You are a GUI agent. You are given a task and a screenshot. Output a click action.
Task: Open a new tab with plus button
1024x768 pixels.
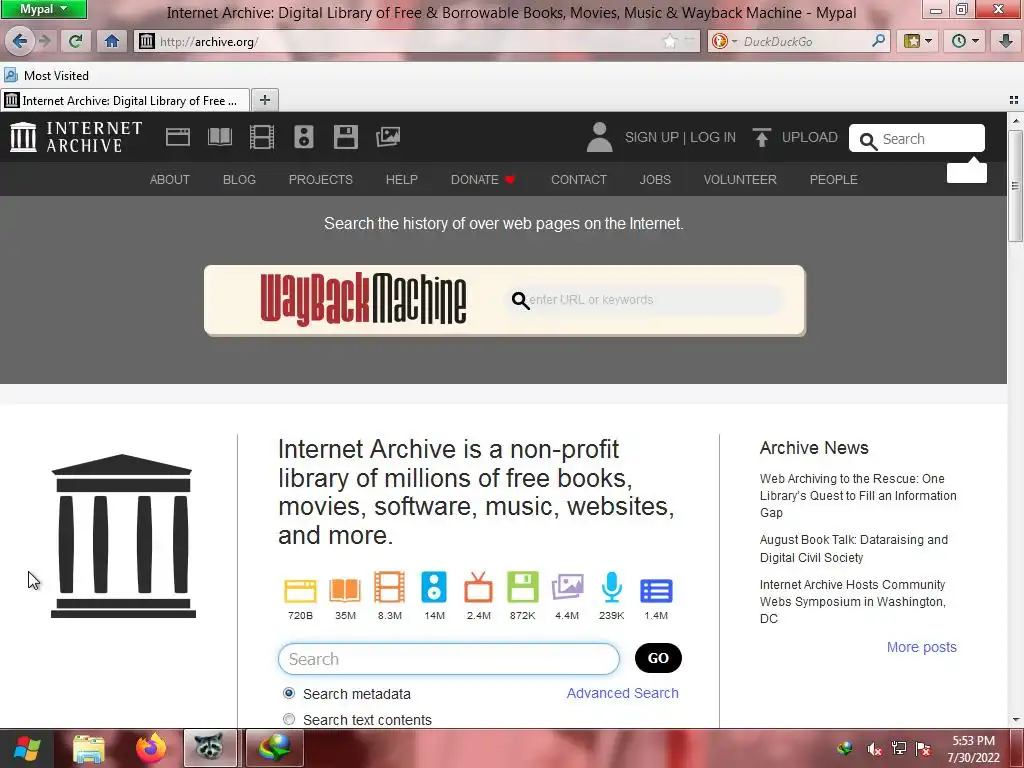[264, 100]
